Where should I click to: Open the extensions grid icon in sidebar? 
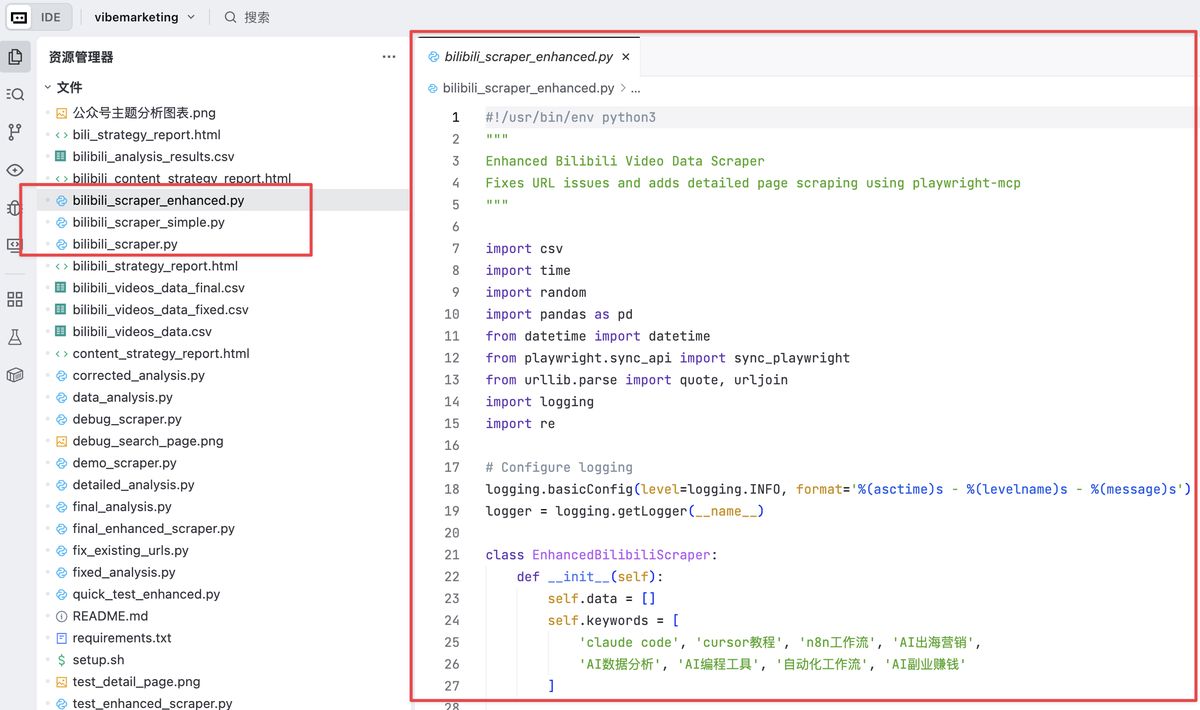(x=15, y=300)
